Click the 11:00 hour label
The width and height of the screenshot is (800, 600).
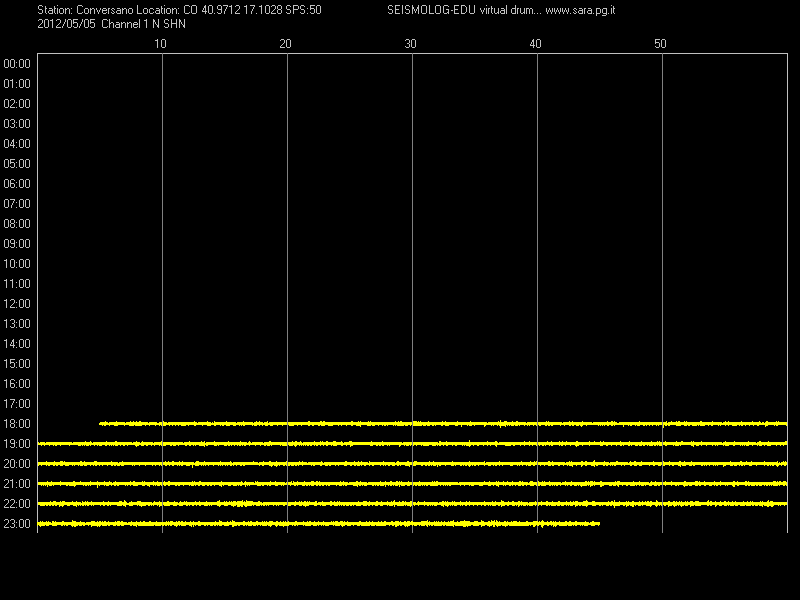[x=17, y=284]
